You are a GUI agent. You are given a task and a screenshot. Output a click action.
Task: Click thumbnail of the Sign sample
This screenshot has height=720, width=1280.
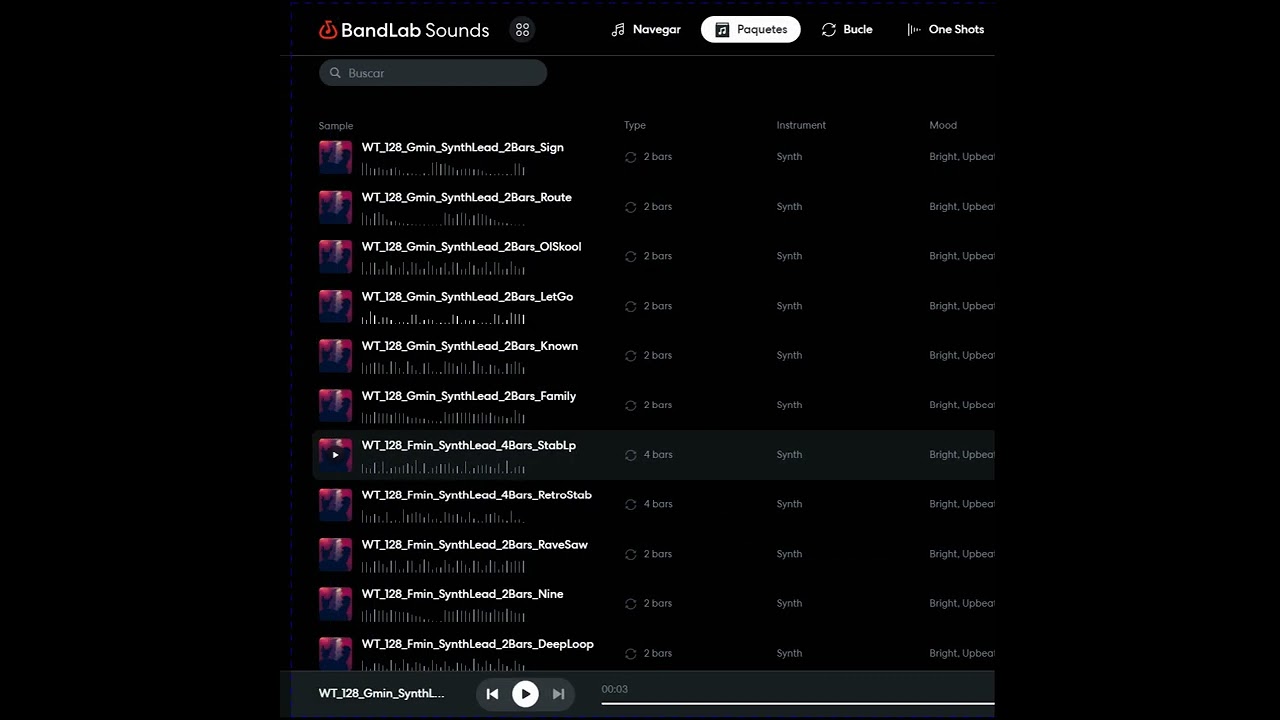pyautogui.click(x=335, y=157)
